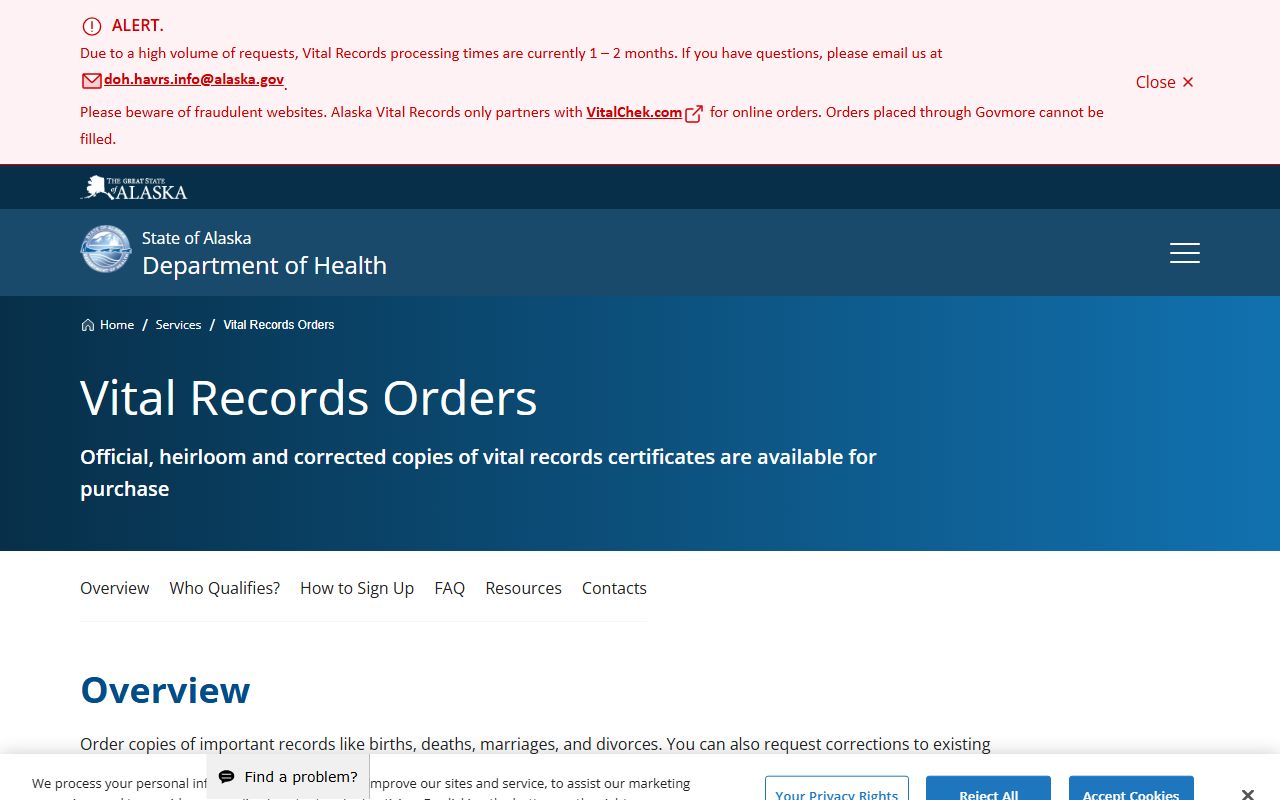Image resolution: width=1280 pixels, height=800 pixels.
Task: Email doh.havrs.info@alaska.gov link
Action: (x=194, y=80)
